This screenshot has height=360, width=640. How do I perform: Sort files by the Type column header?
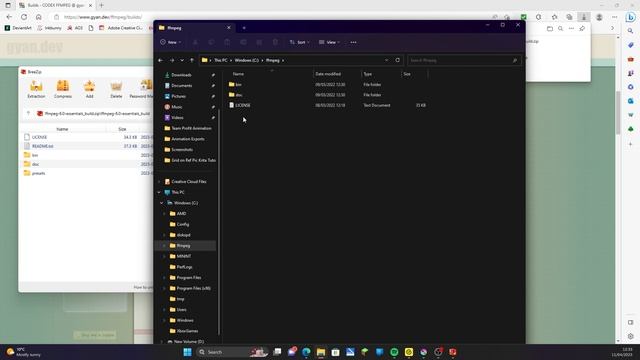coord(368,74)
